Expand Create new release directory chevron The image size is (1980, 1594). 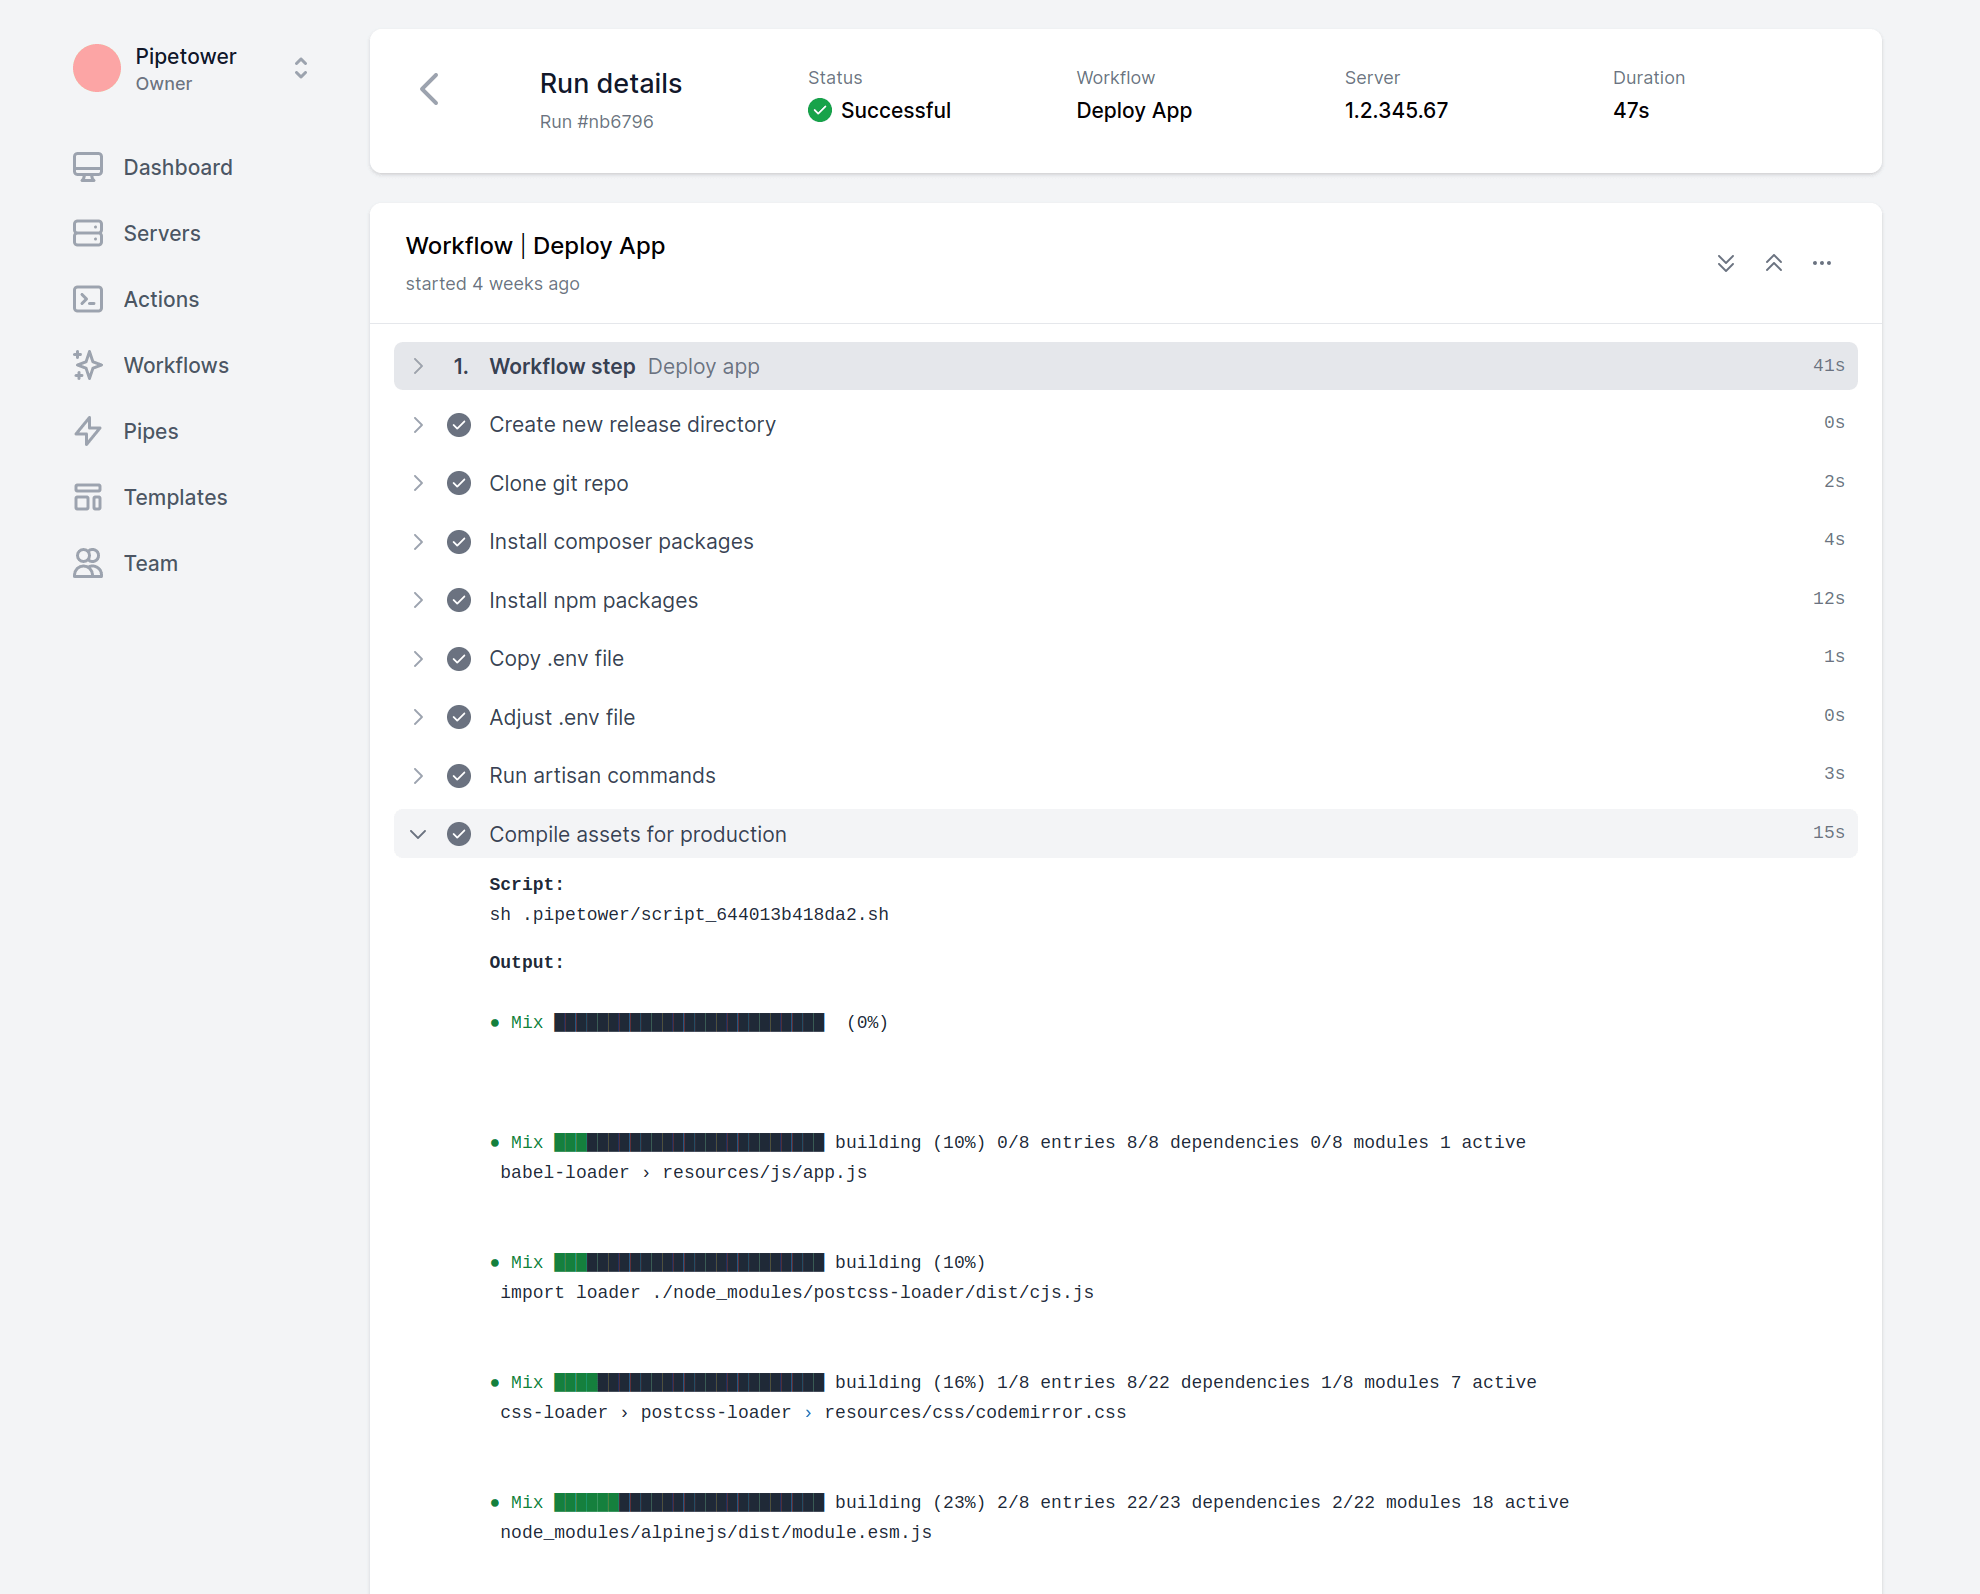(418, 425)
